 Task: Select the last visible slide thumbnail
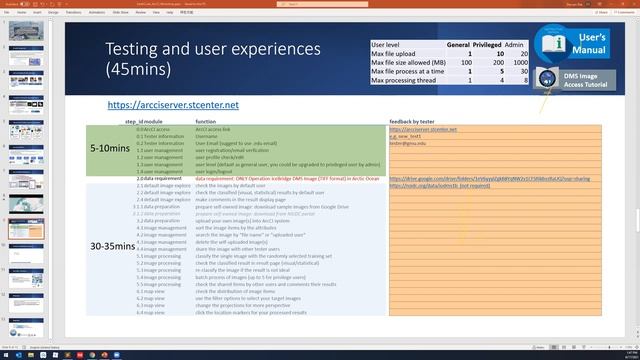(26, 328)
